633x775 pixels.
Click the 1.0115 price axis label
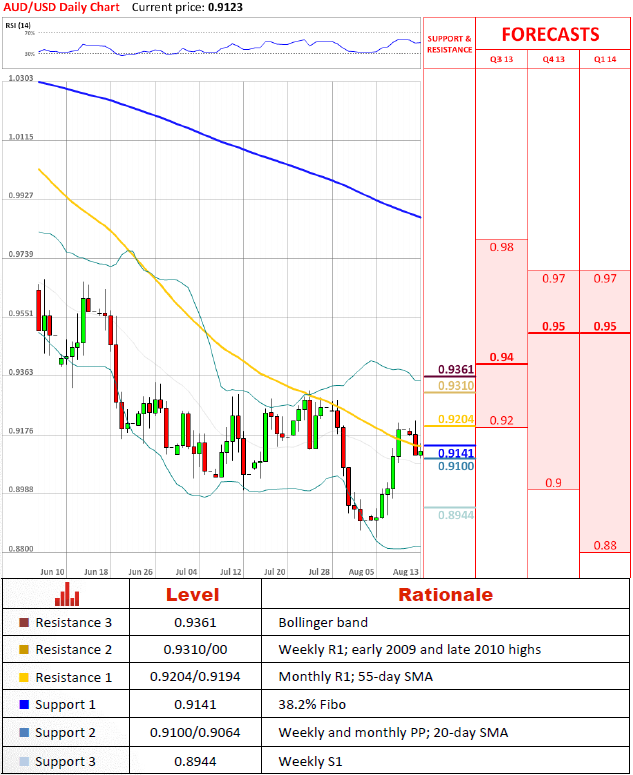pos(21,137)
